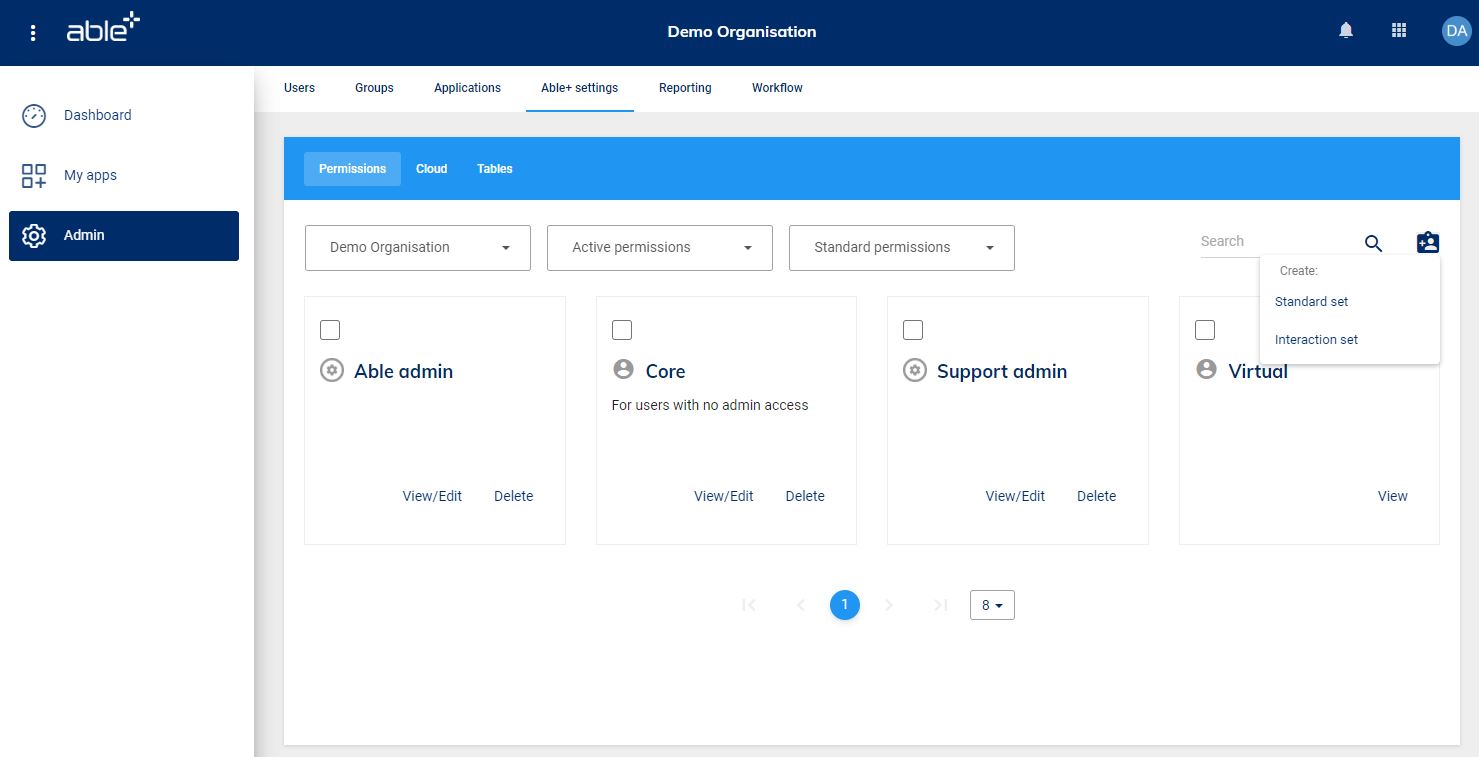Open the Standard permissions dropdown

(902, 248)
